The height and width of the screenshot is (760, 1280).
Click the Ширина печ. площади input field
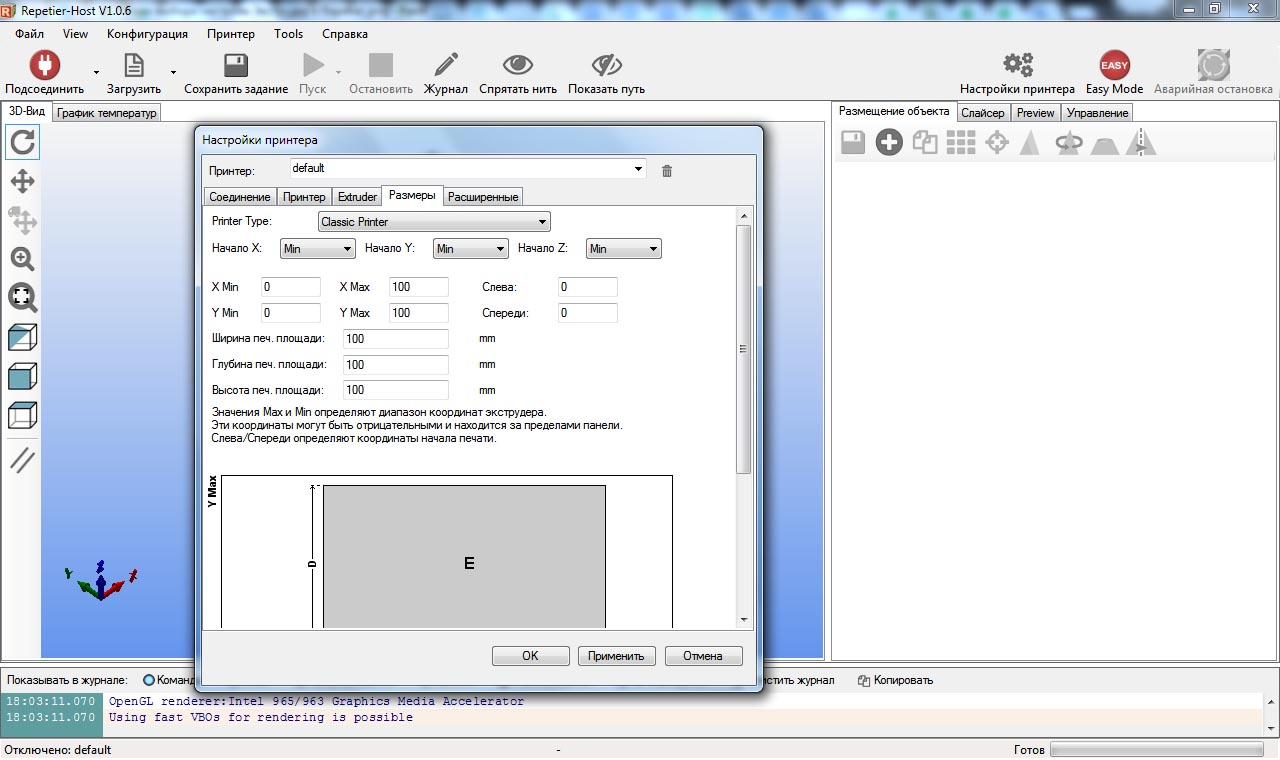coord(395,339)
